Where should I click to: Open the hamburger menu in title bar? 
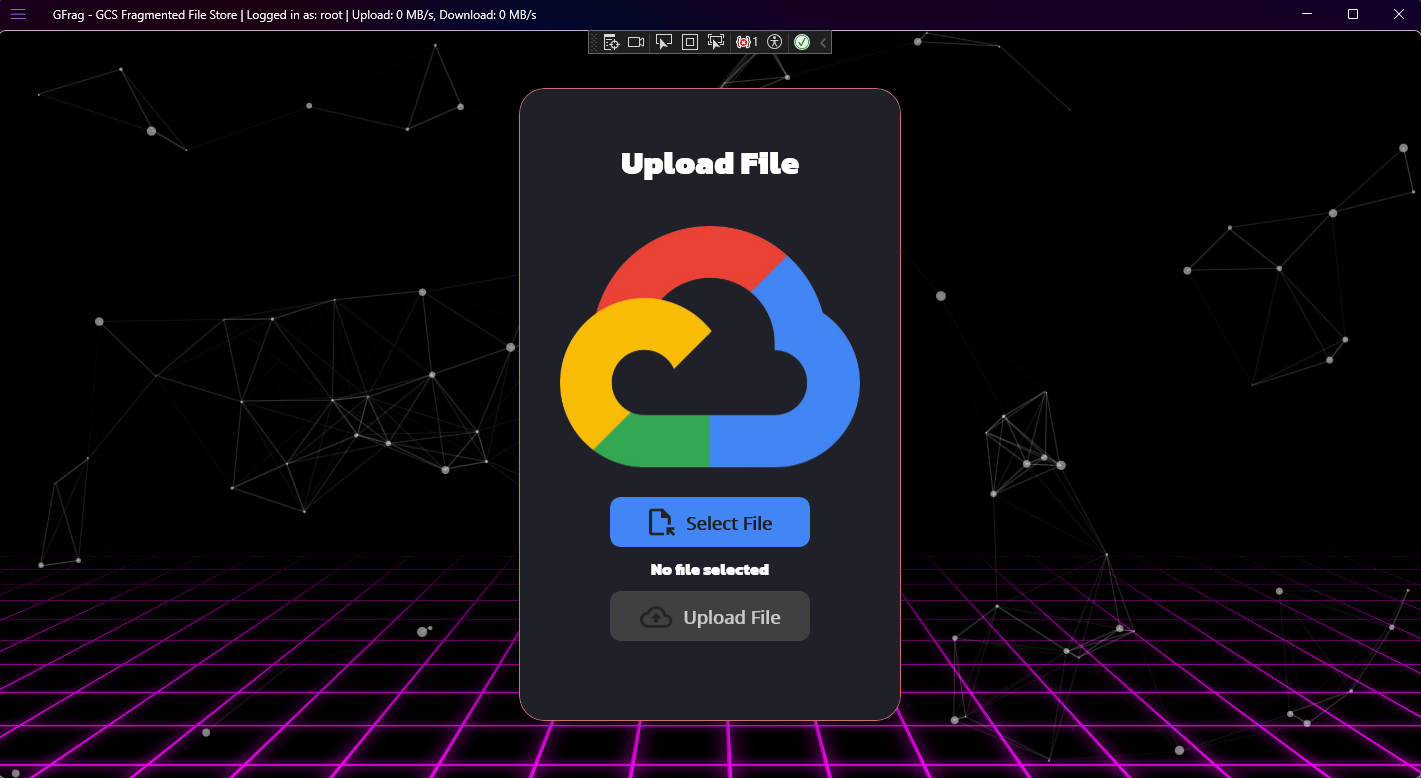[18, 14]
